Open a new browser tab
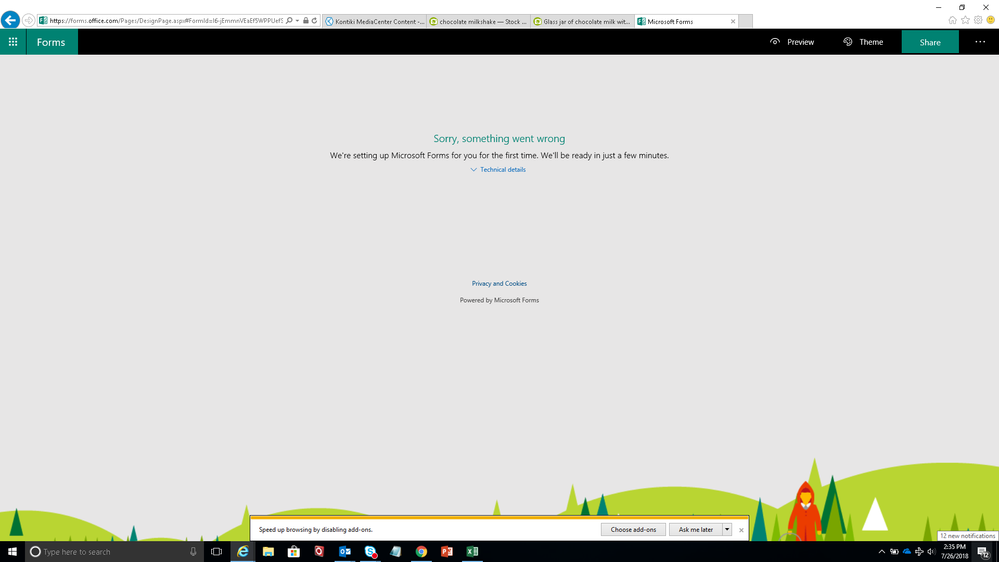 pyautogui.click(x=745, y=22)
